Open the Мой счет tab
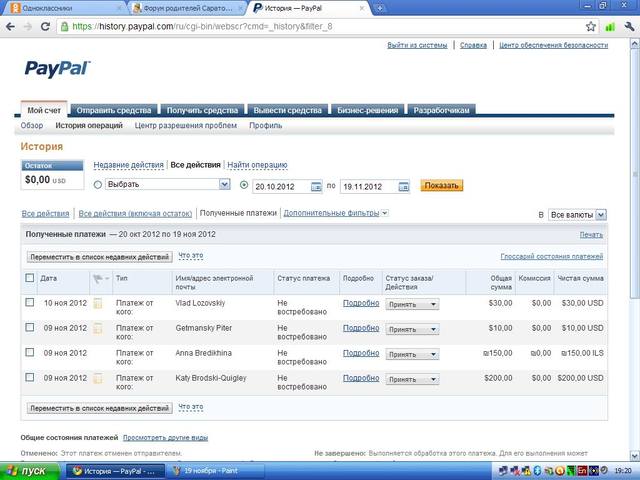Screen dimensions: 640x480 [44, 110]
